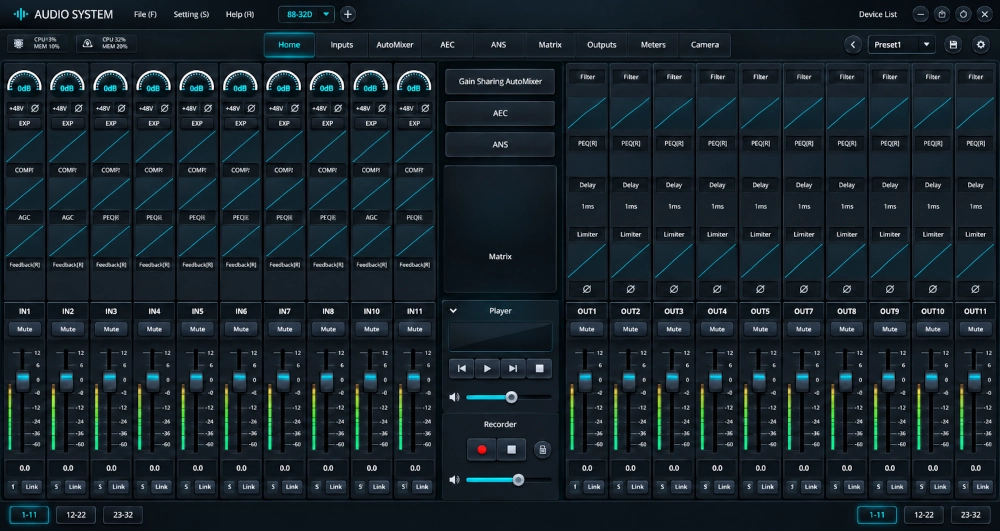Go back with the left arrow by Preset1
Screen dimensions: 1000x531
853,45
